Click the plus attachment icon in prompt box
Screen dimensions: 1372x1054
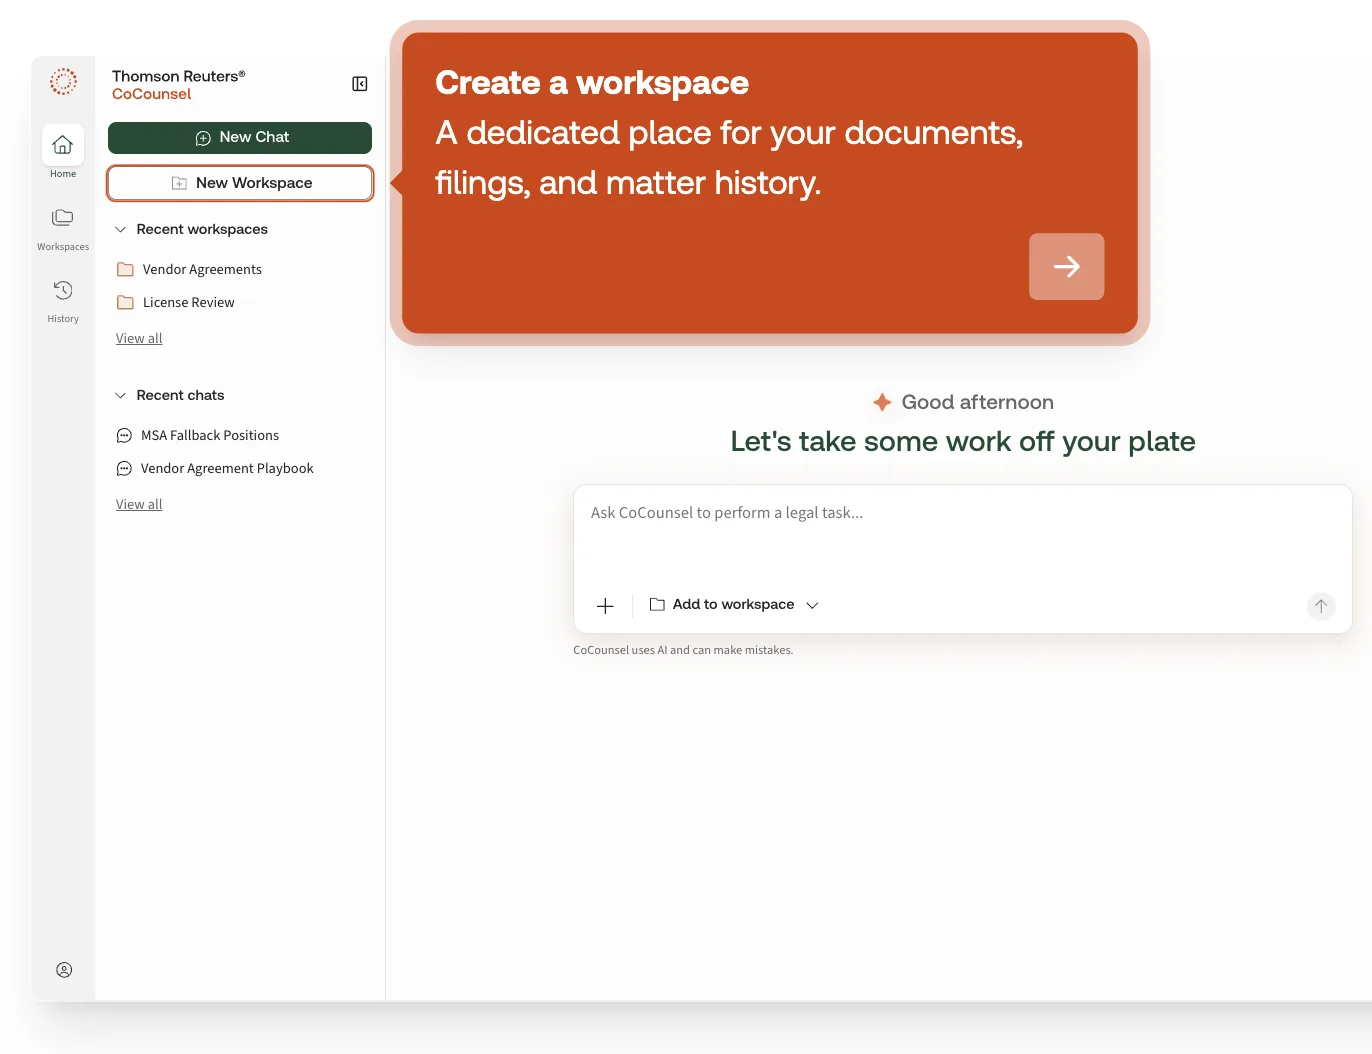click(605, 605)
